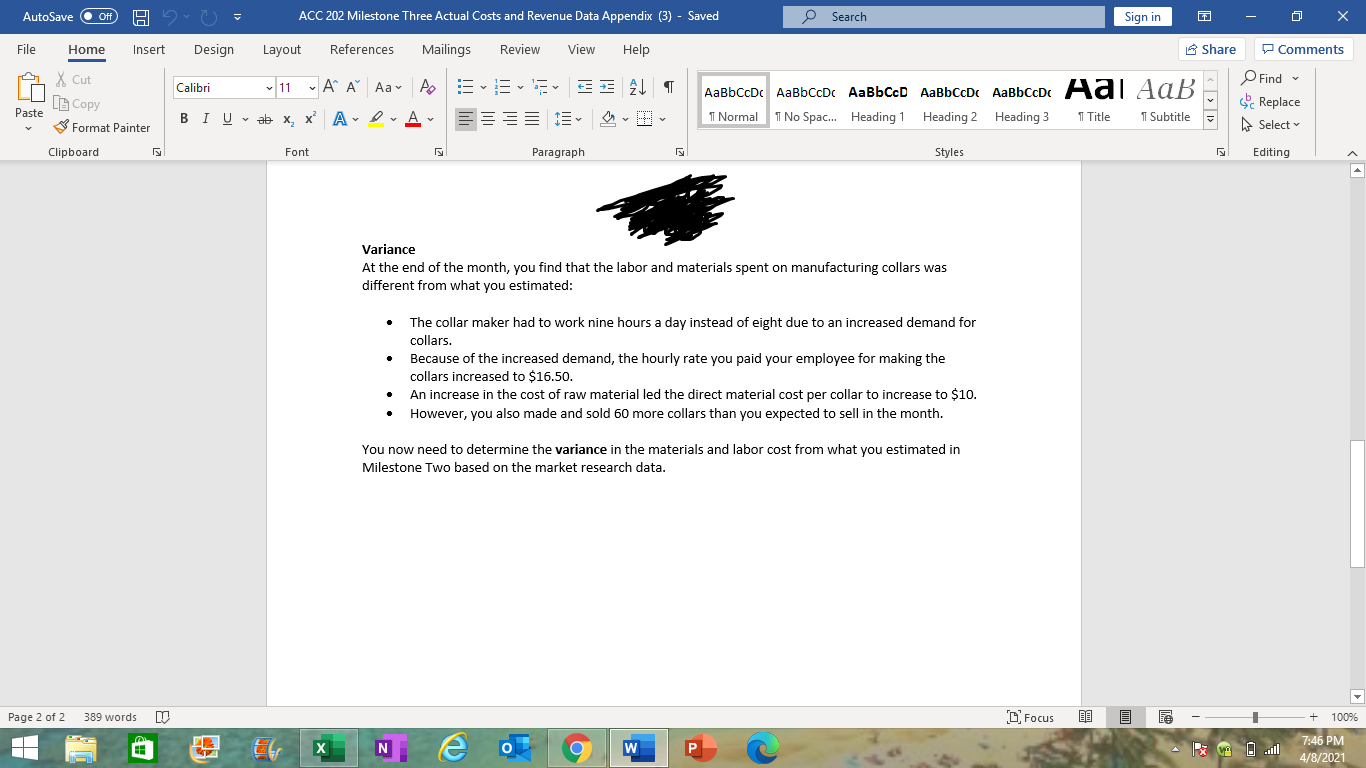1366x768 pixels.
Task: Expand the text highlight color options
Action: (392, 118)
